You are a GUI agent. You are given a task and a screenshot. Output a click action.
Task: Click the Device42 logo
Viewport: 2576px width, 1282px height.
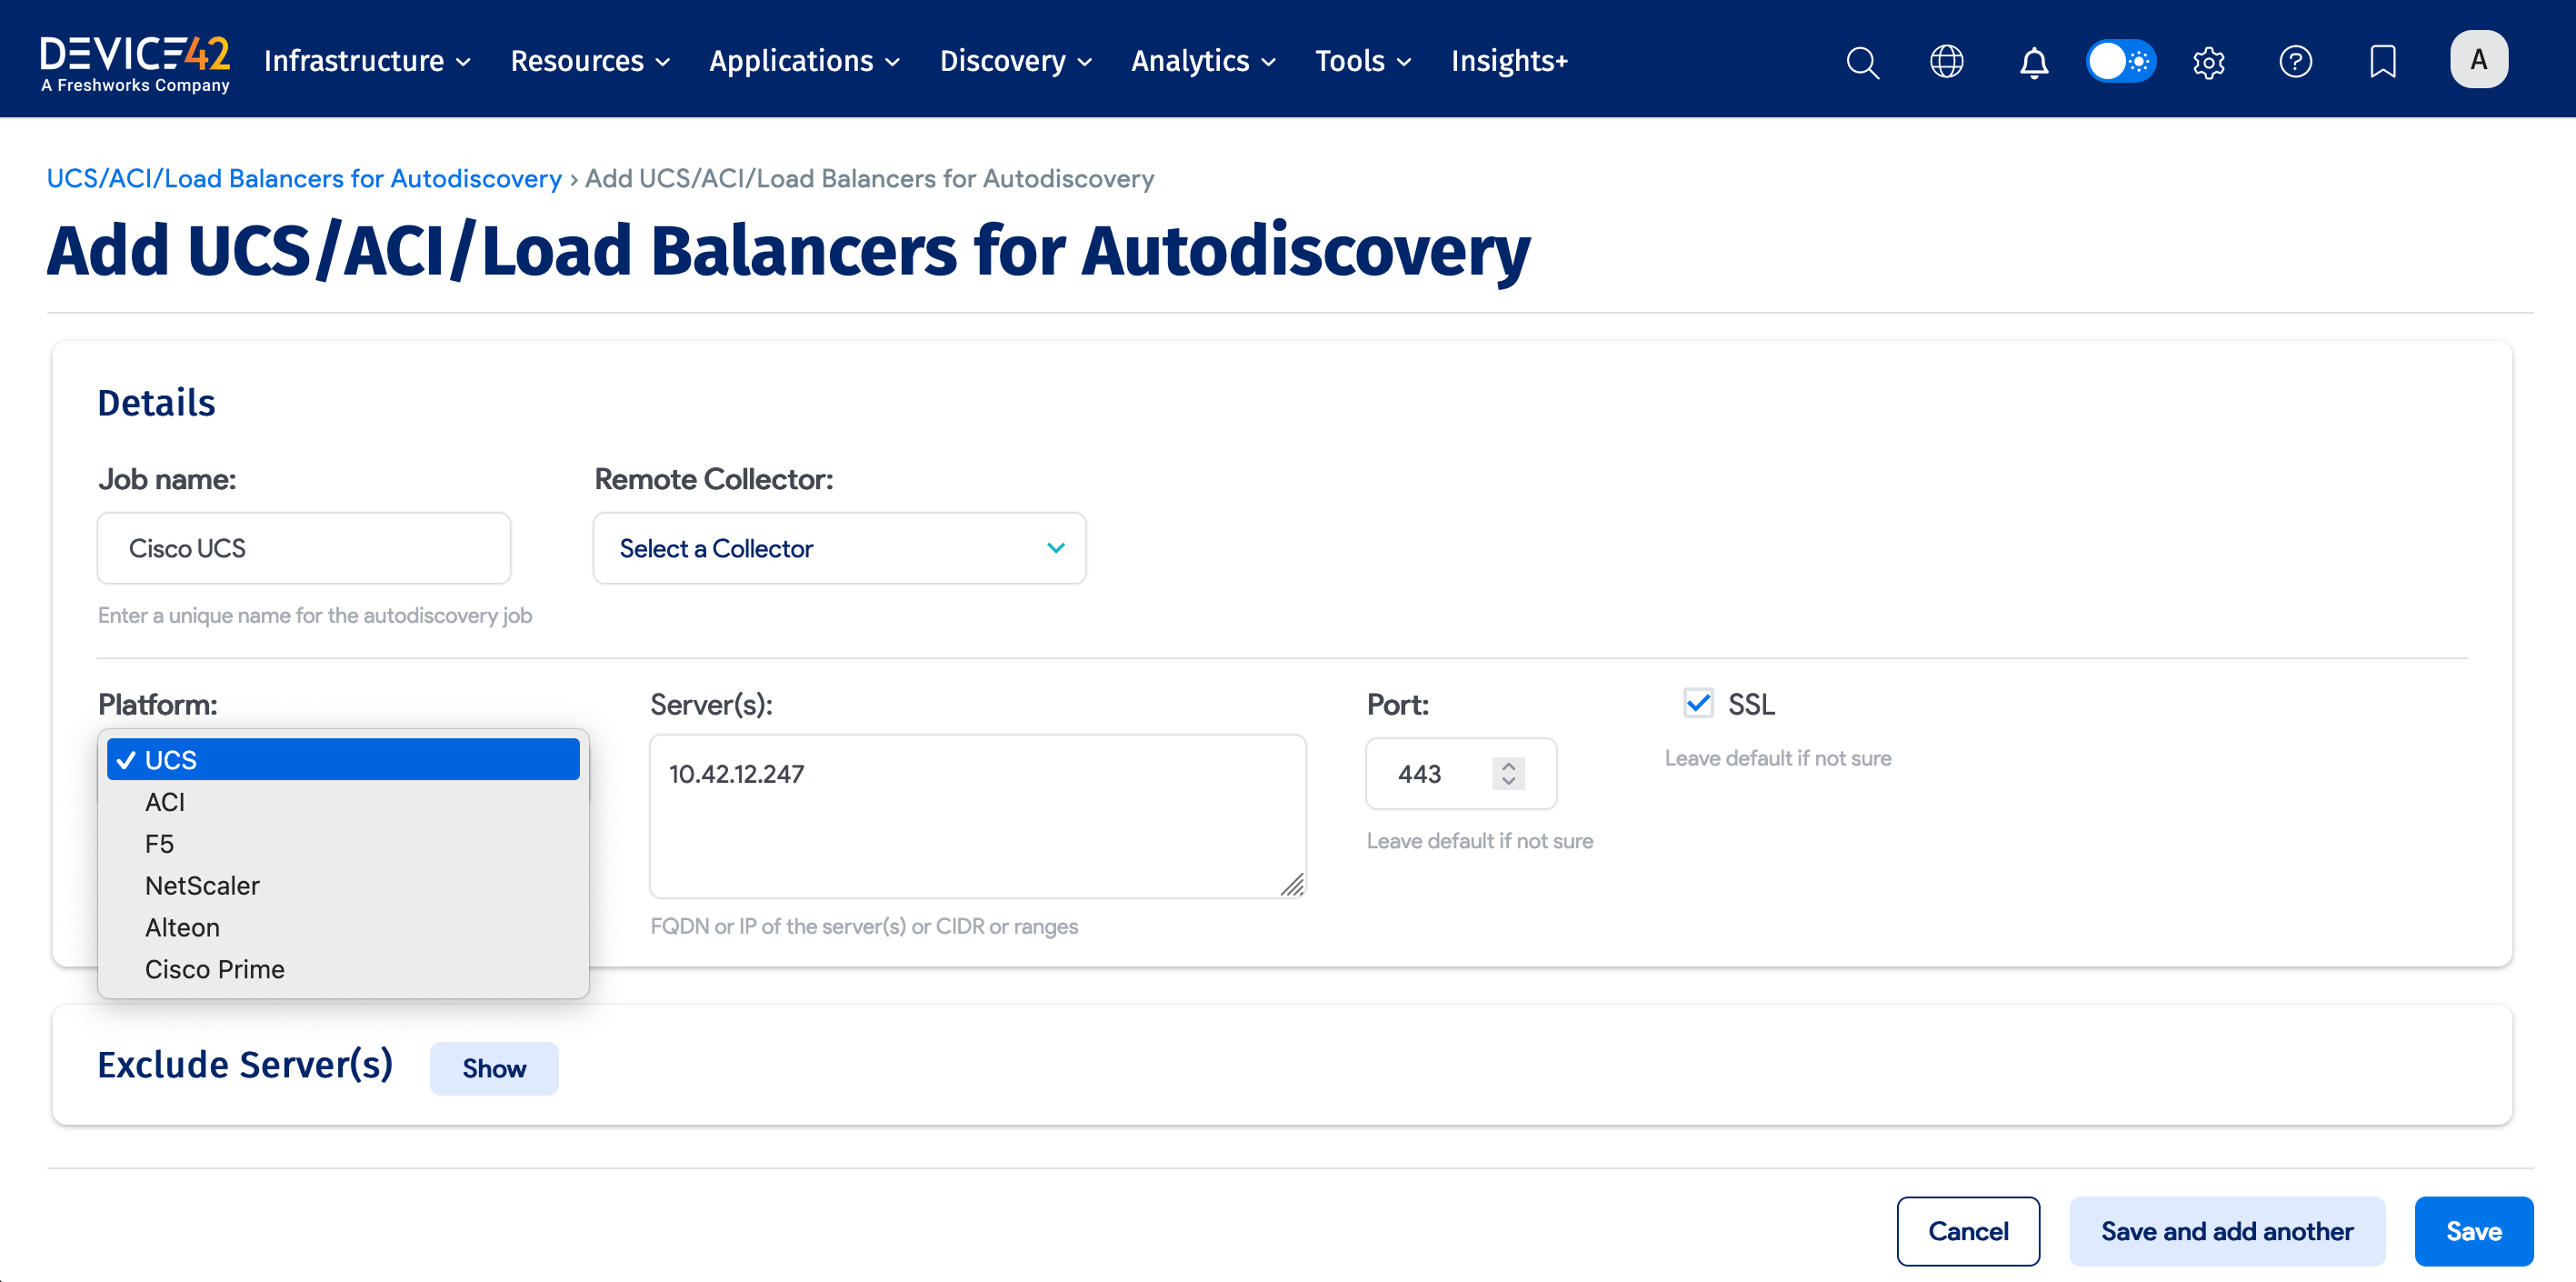pos(135,62)
